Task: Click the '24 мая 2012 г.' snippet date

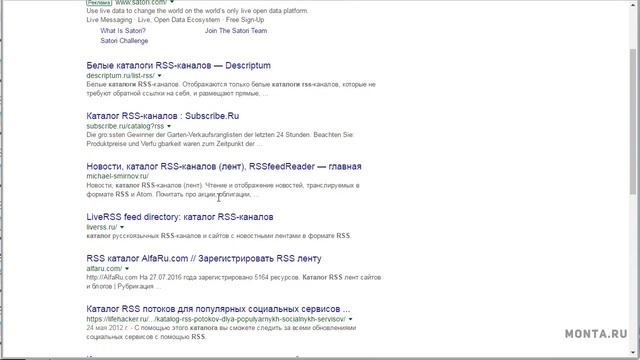Action: tap(107, 328)
